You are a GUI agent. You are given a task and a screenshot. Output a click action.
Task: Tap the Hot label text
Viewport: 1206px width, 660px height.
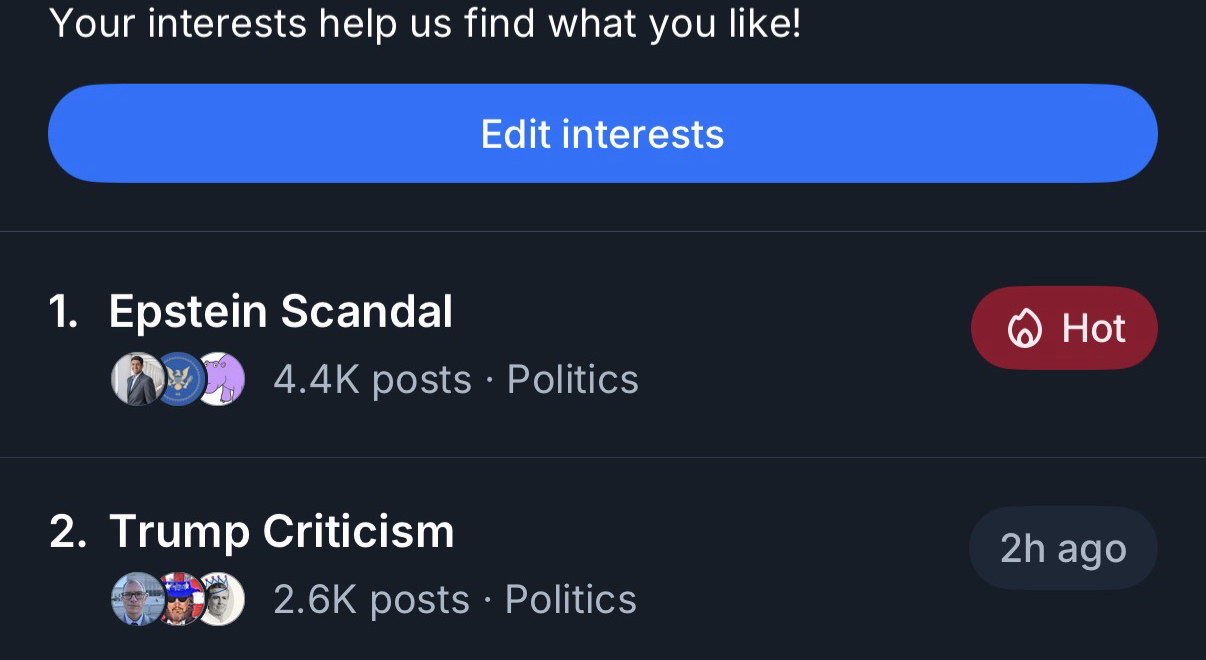coord(1094,329)
